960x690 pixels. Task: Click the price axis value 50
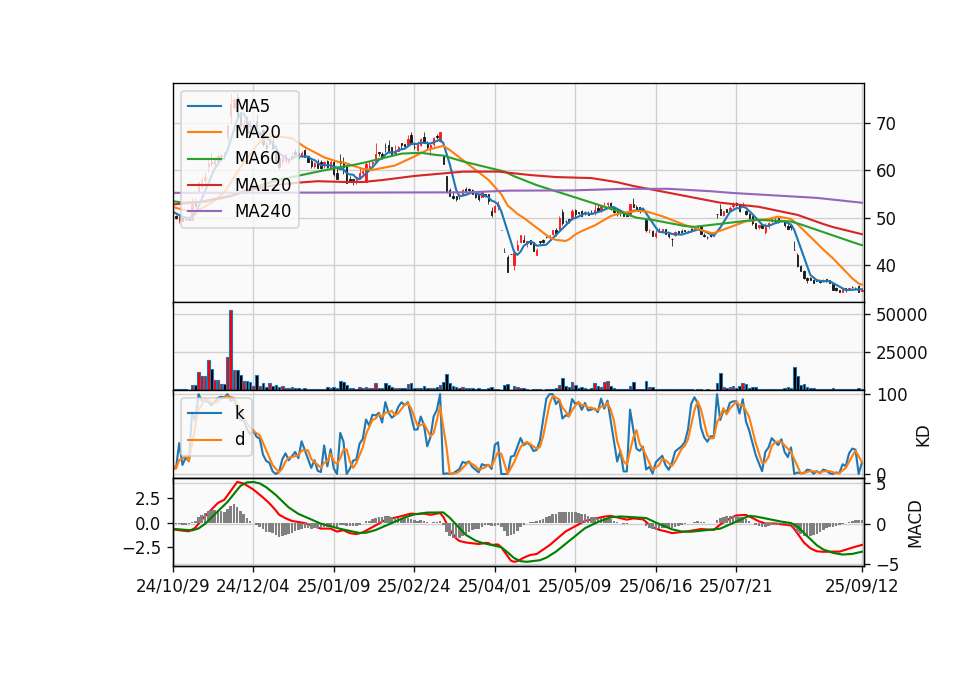[x=885, y=219]
